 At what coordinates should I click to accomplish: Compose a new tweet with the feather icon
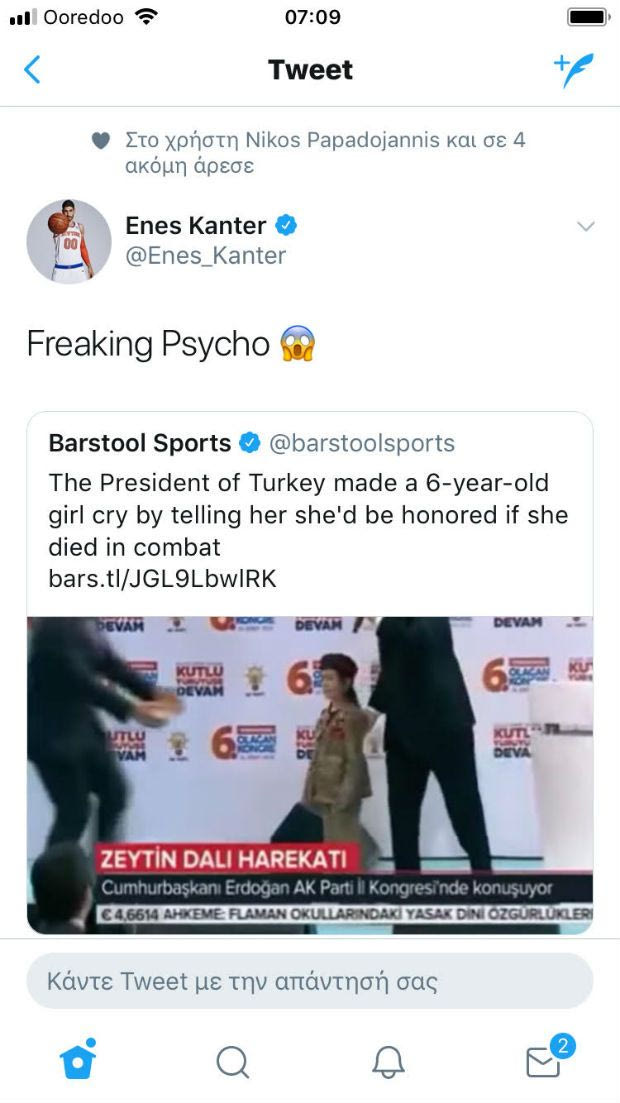click(x=574, y=70)
